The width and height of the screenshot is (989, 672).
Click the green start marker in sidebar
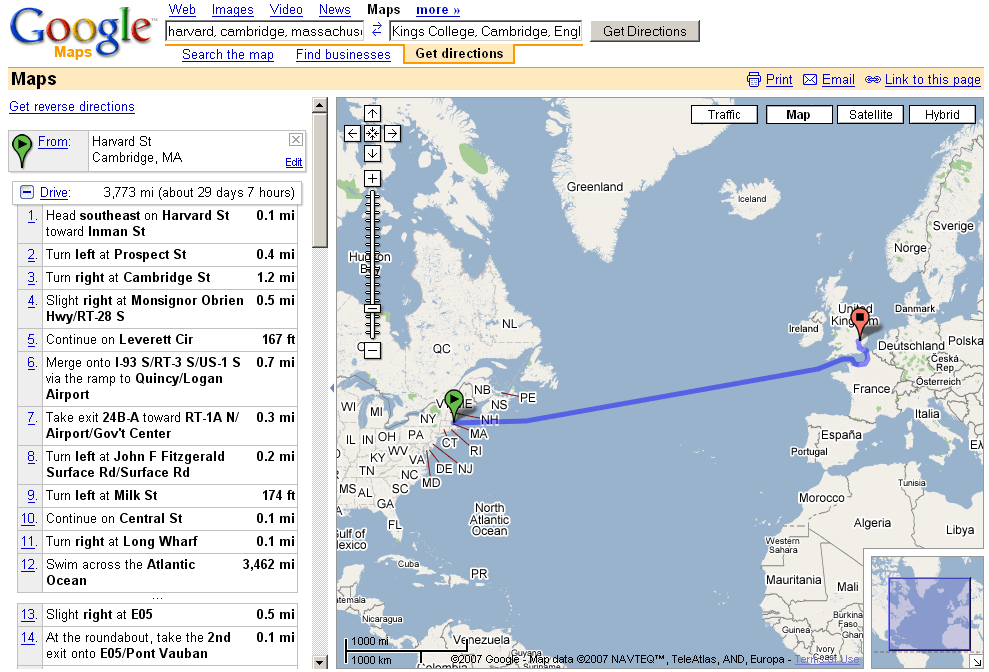click(x=22, y=150)
